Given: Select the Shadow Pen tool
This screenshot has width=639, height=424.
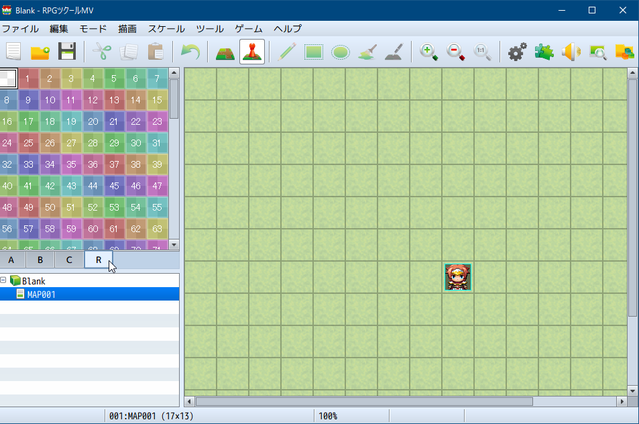Looking at the screenshot, I should coord(394,52).
